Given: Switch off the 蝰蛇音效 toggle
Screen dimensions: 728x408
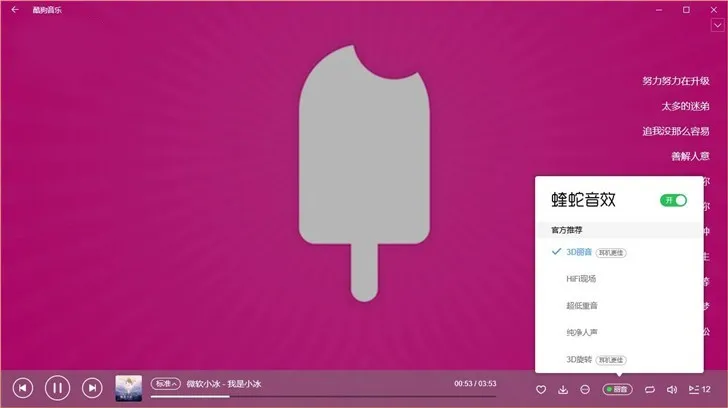Looking at the screenshot, I should [x=673, y=200].
